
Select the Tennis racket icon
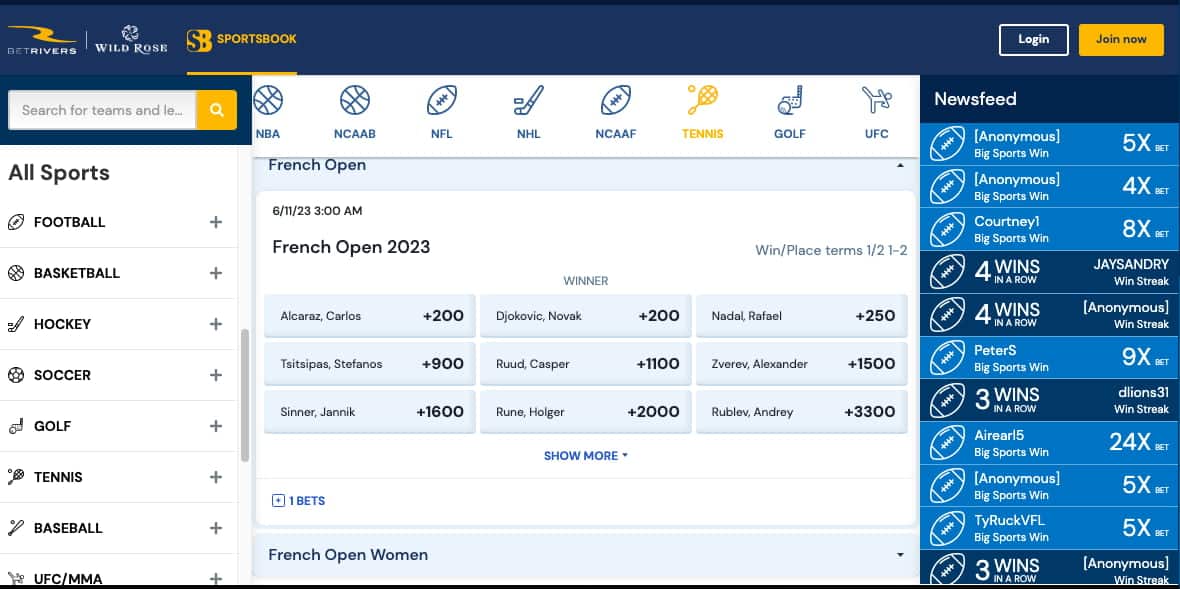(702, 100)
